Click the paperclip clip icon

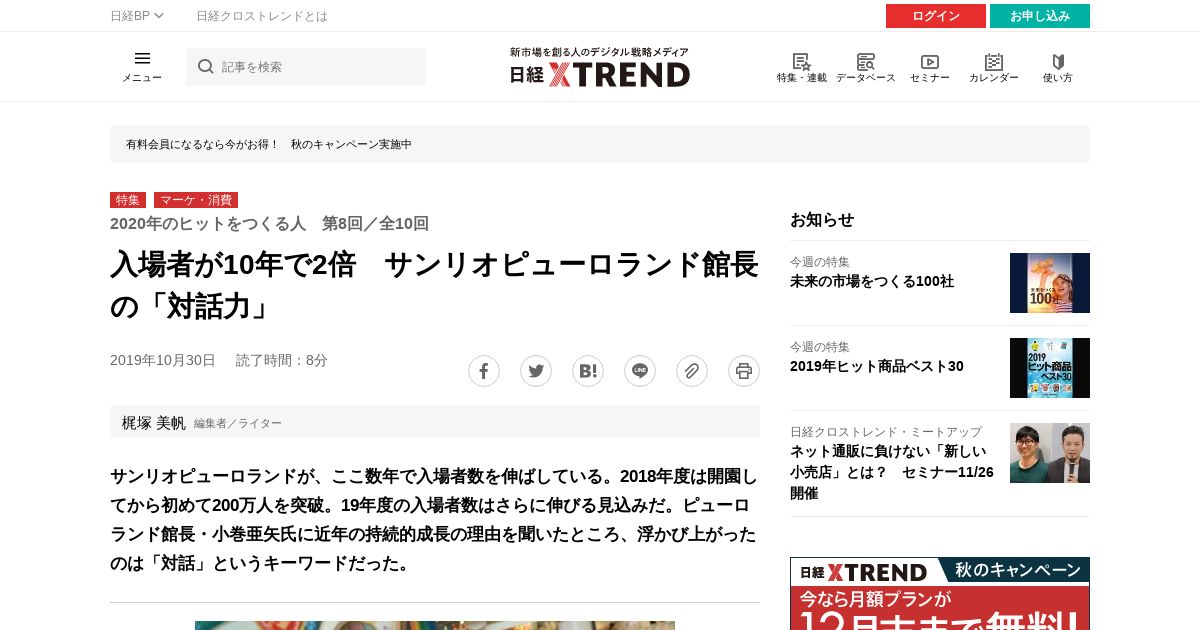[692, 371]
